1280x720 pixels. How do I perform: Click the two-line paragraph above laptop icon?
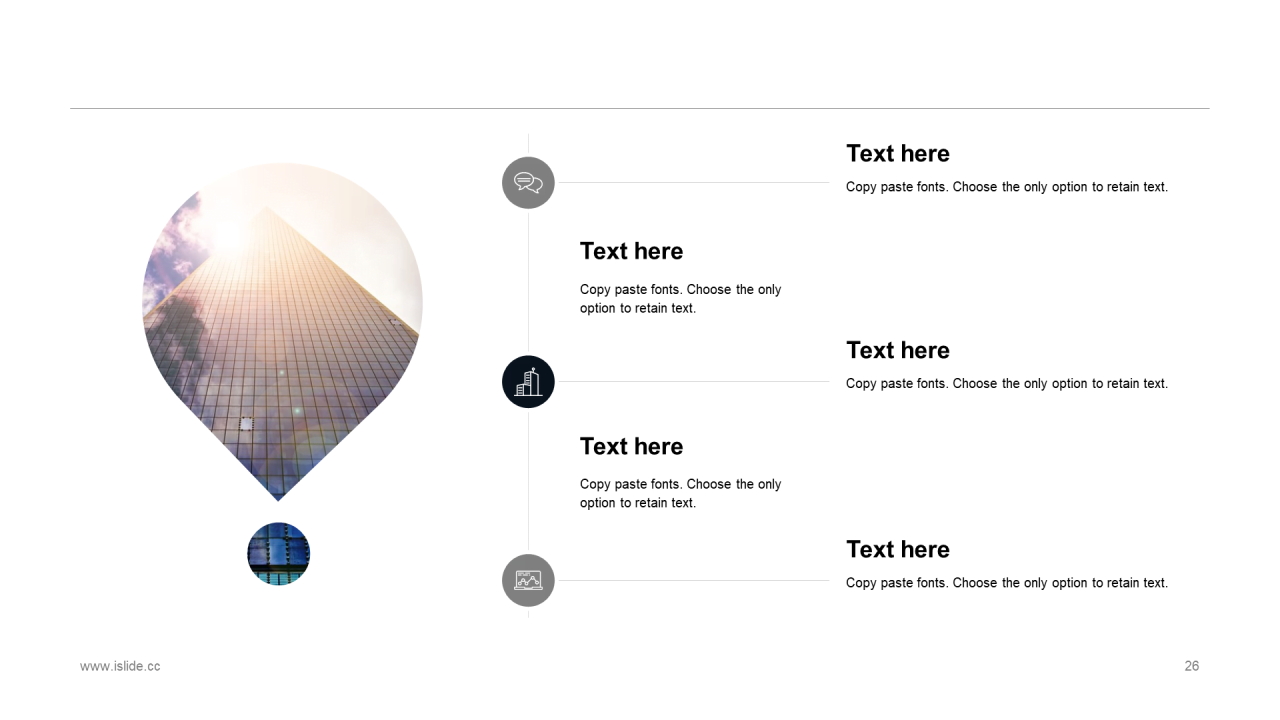click(681, 493)
